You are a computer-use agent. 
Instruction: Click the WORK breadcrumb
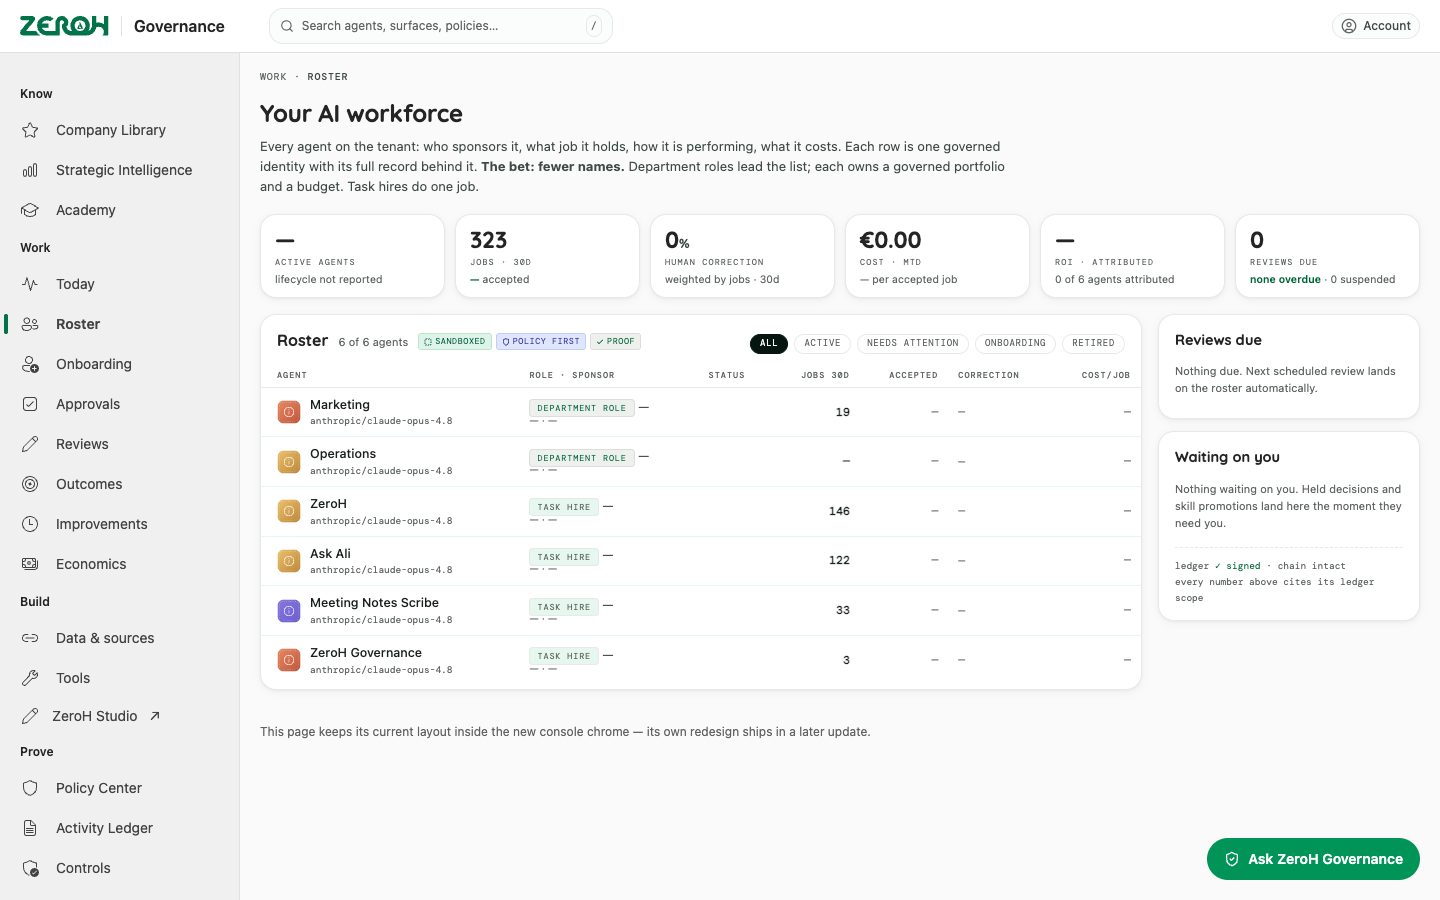click(x=273, y=77)
